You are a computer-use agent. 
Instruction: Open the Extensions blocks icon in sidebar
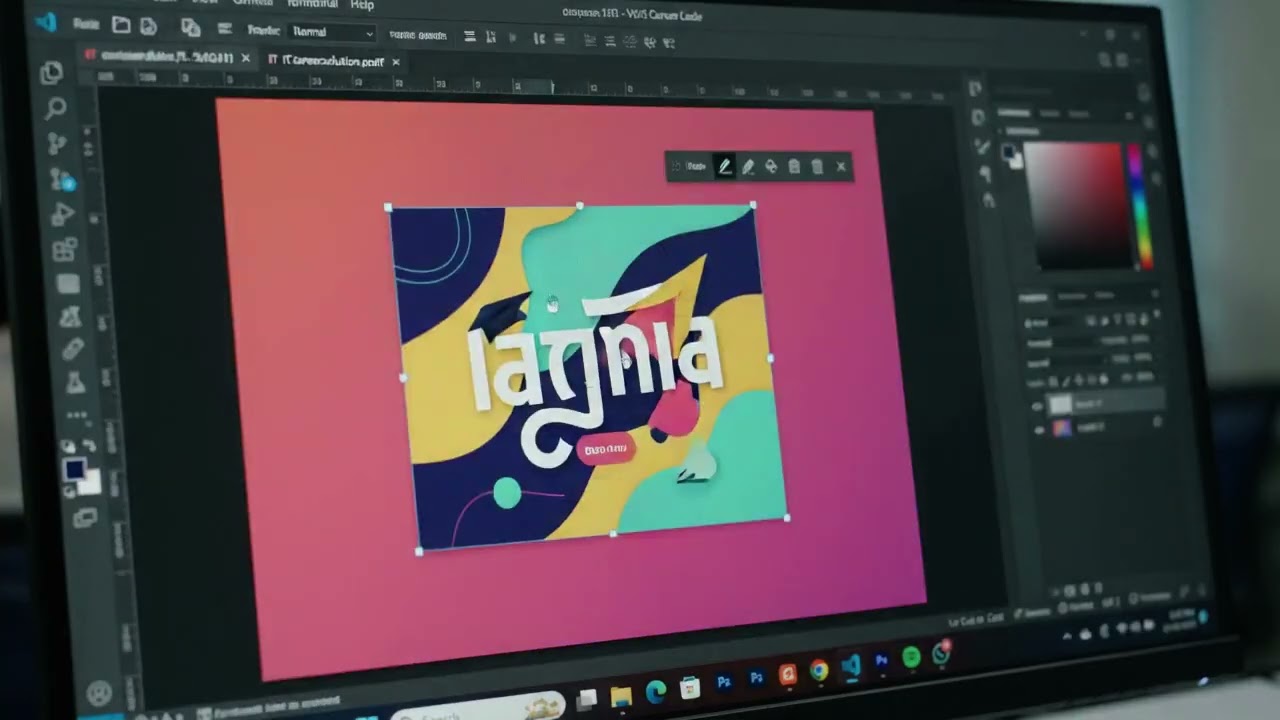point(64,249)
